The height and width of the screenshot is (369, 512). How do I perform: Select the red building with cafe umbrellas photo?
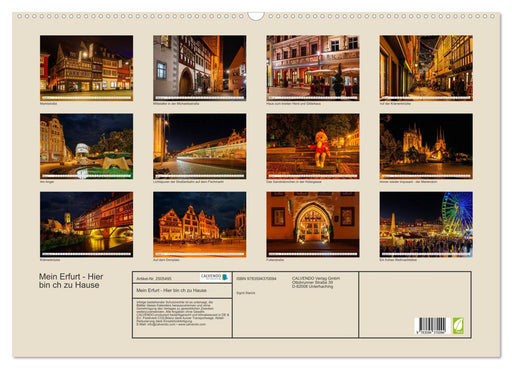(x=313, y=68)
